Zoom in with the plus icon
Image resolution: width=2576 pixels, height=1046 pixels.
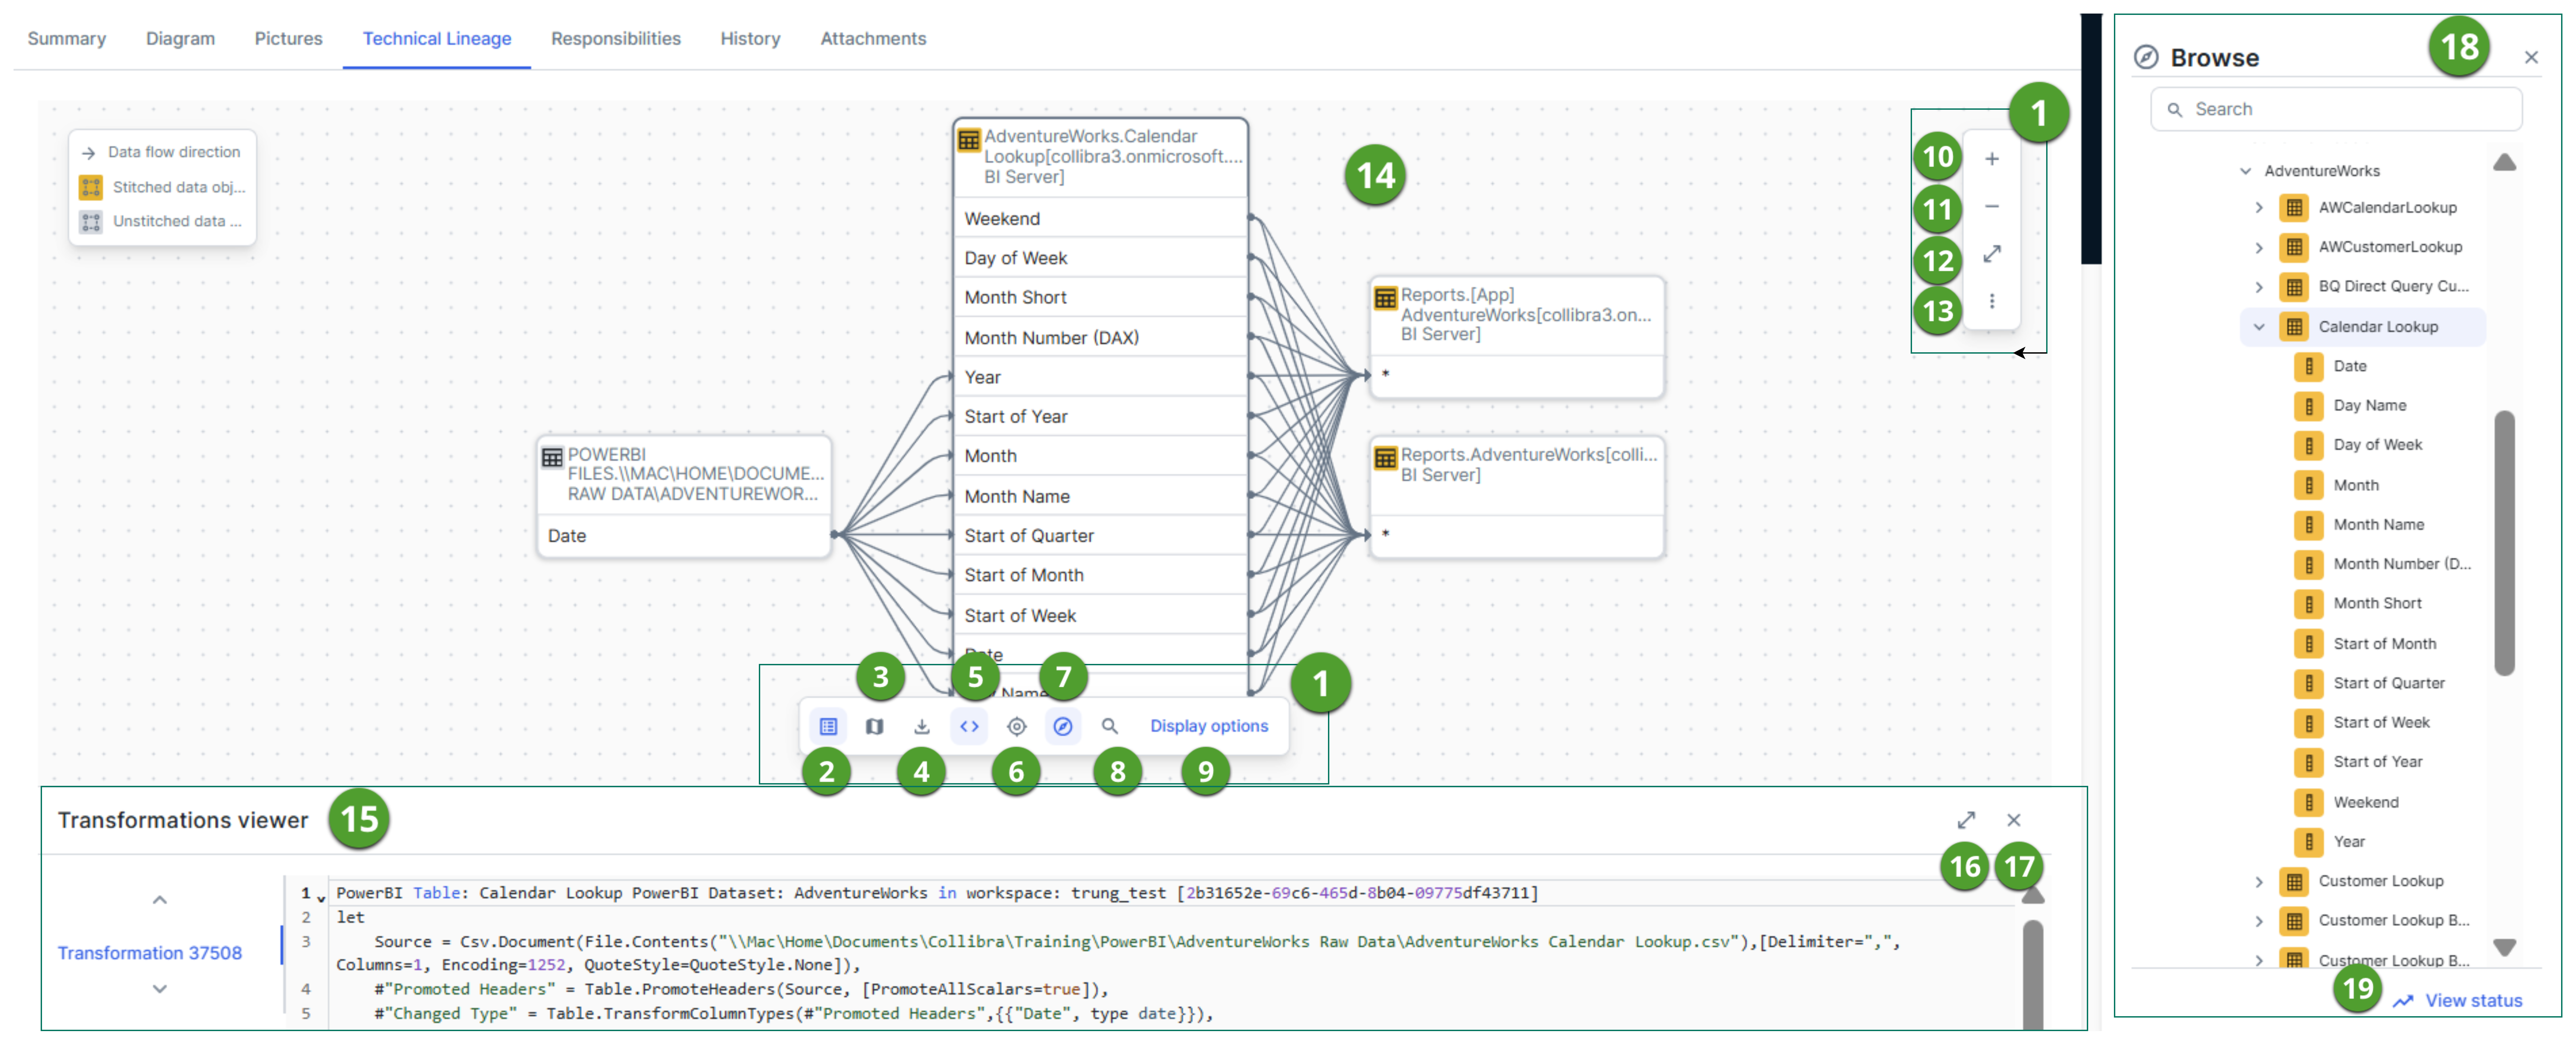click(x=1992, y=159)
